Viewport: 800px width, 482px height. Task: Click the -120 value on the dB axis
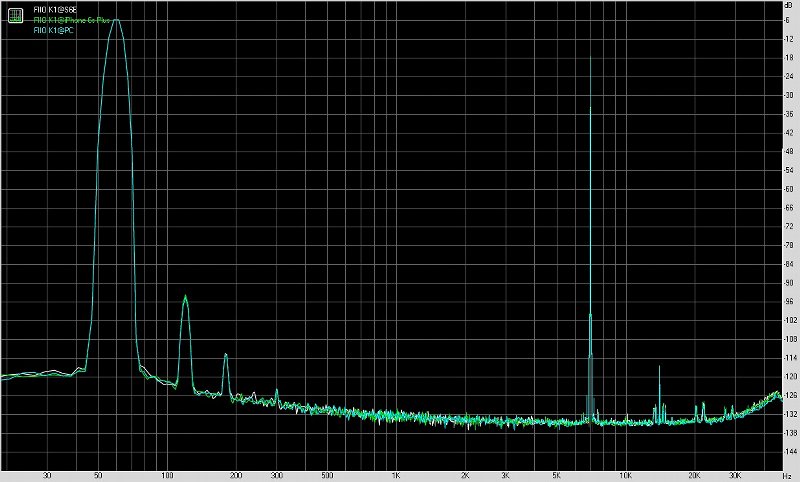[790, 376]
